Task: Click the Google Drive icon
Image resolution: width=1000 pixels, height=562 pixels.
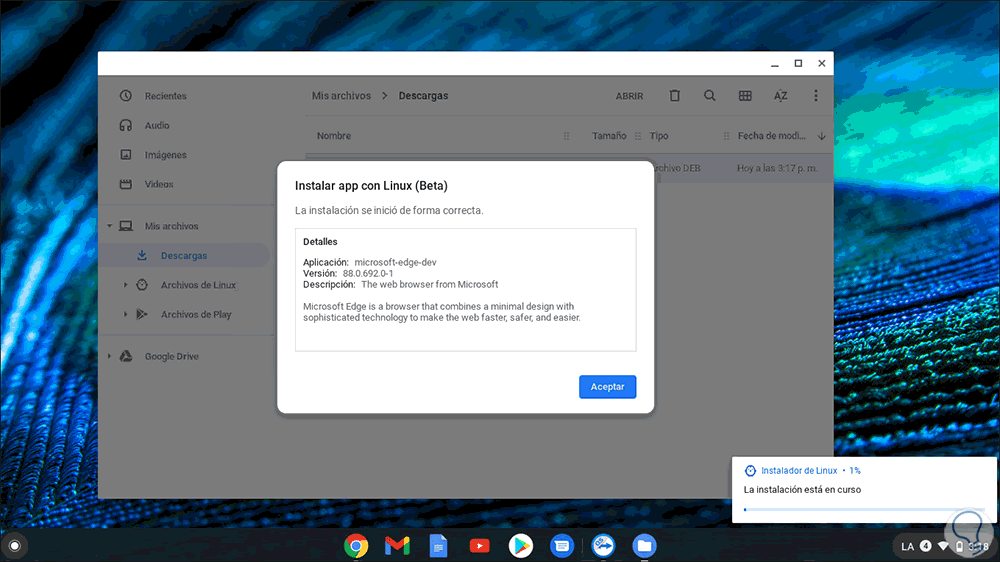Action: pos(126,356)
